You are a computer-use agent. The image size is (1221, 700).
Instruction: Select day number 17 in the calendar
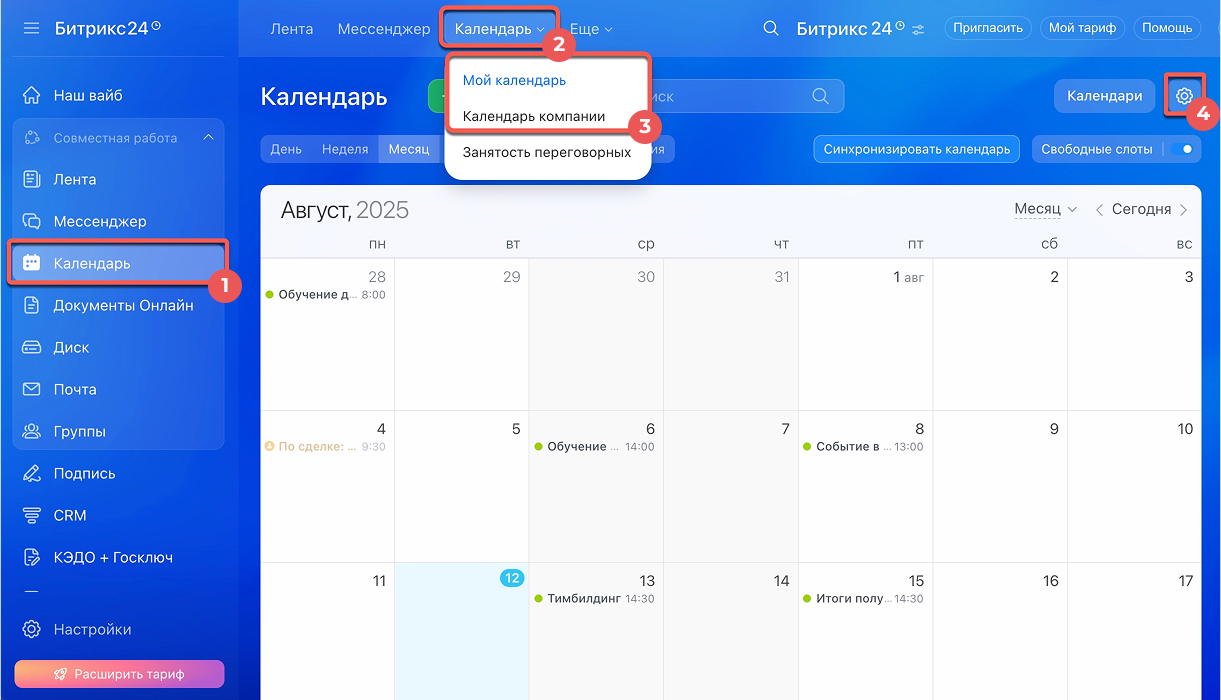pos(1185,581)
